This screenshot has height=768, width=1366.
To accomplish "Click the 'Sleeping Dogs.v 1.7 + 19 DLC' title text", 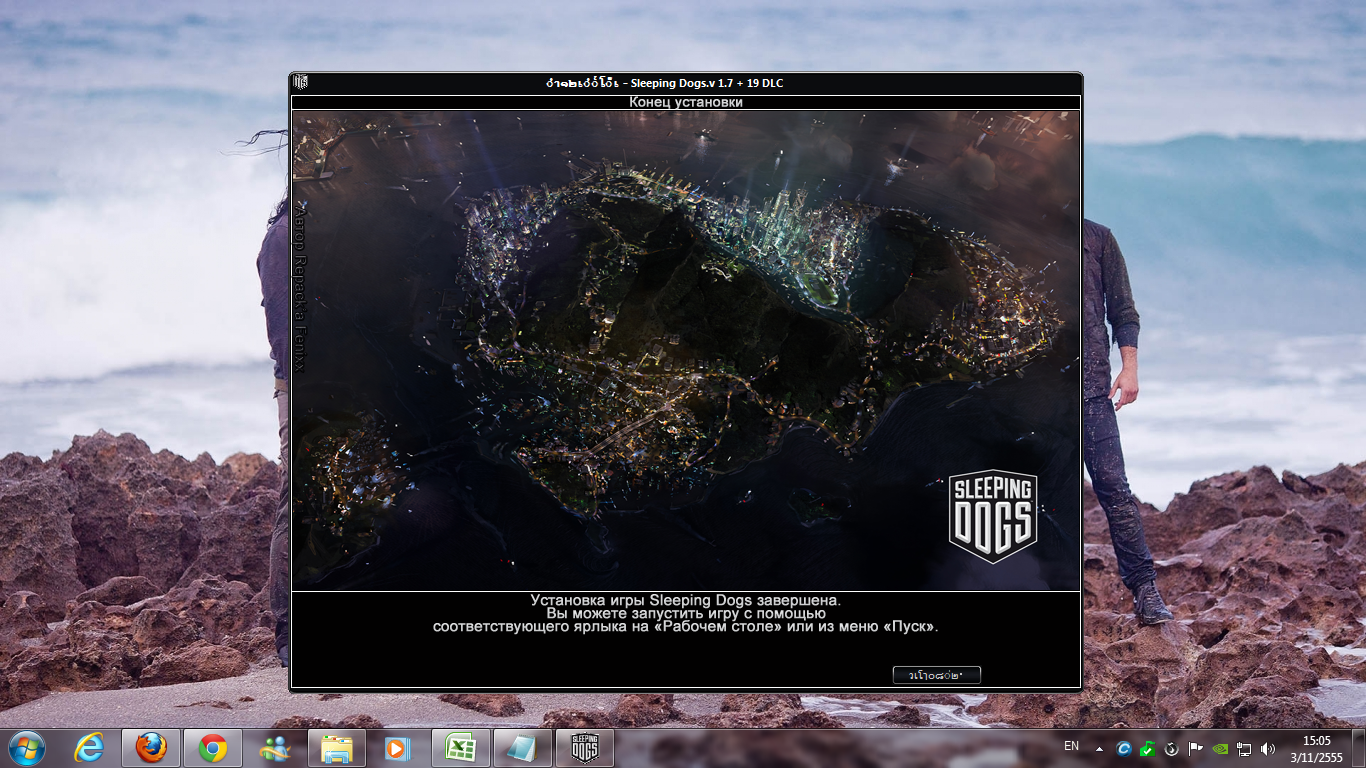I will click(x=707, y=83).
